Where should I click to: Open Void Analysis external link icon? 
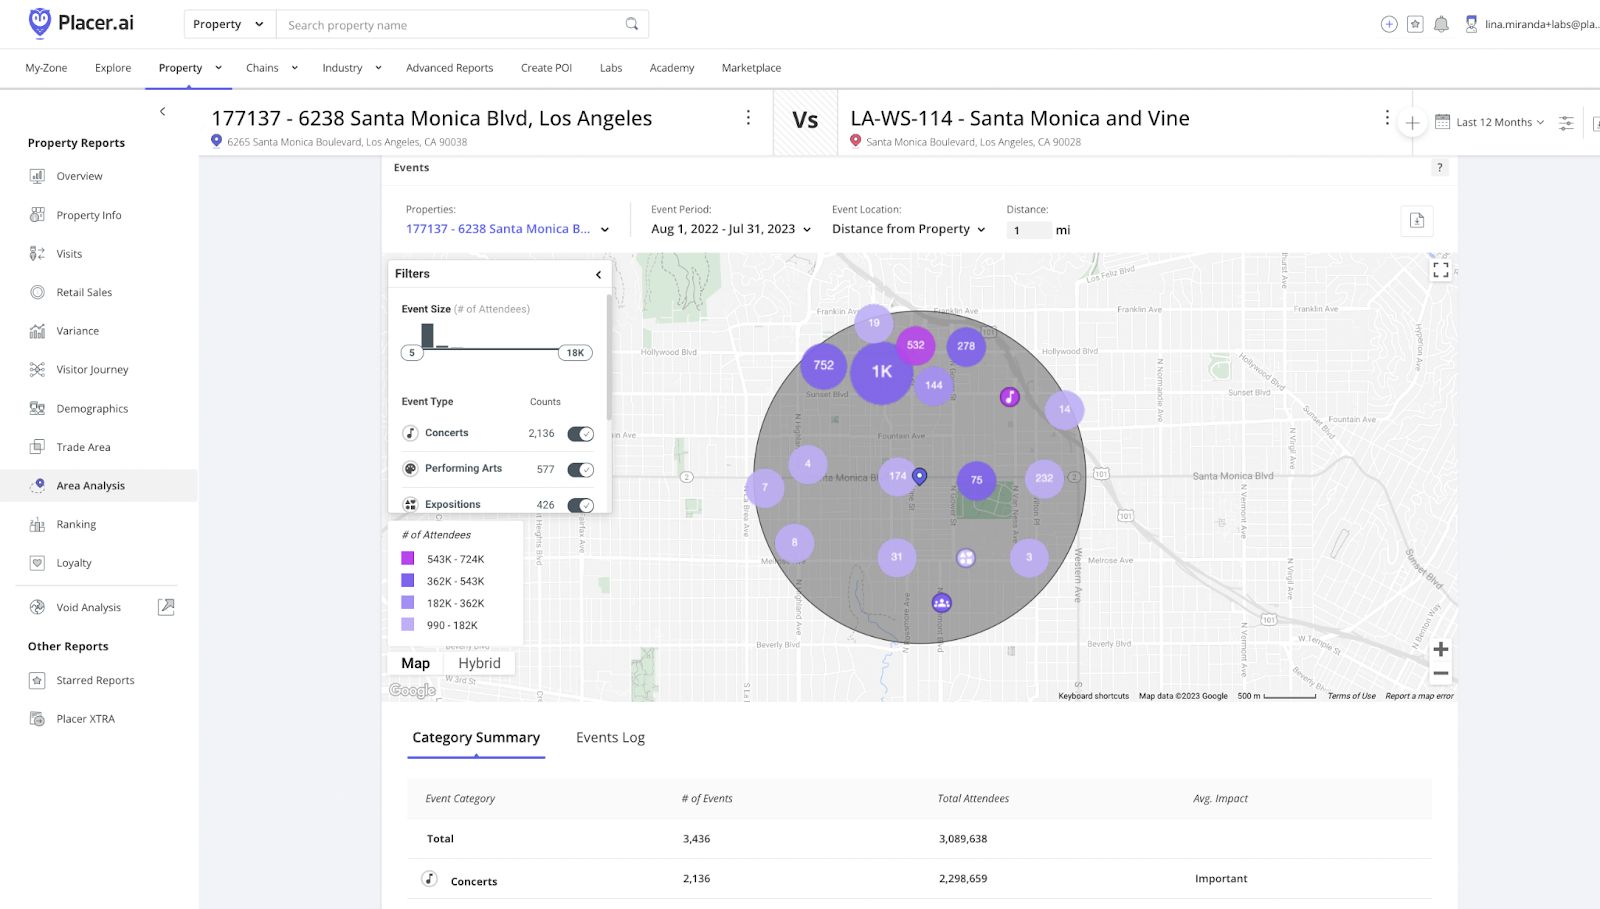tap(167, 607)
